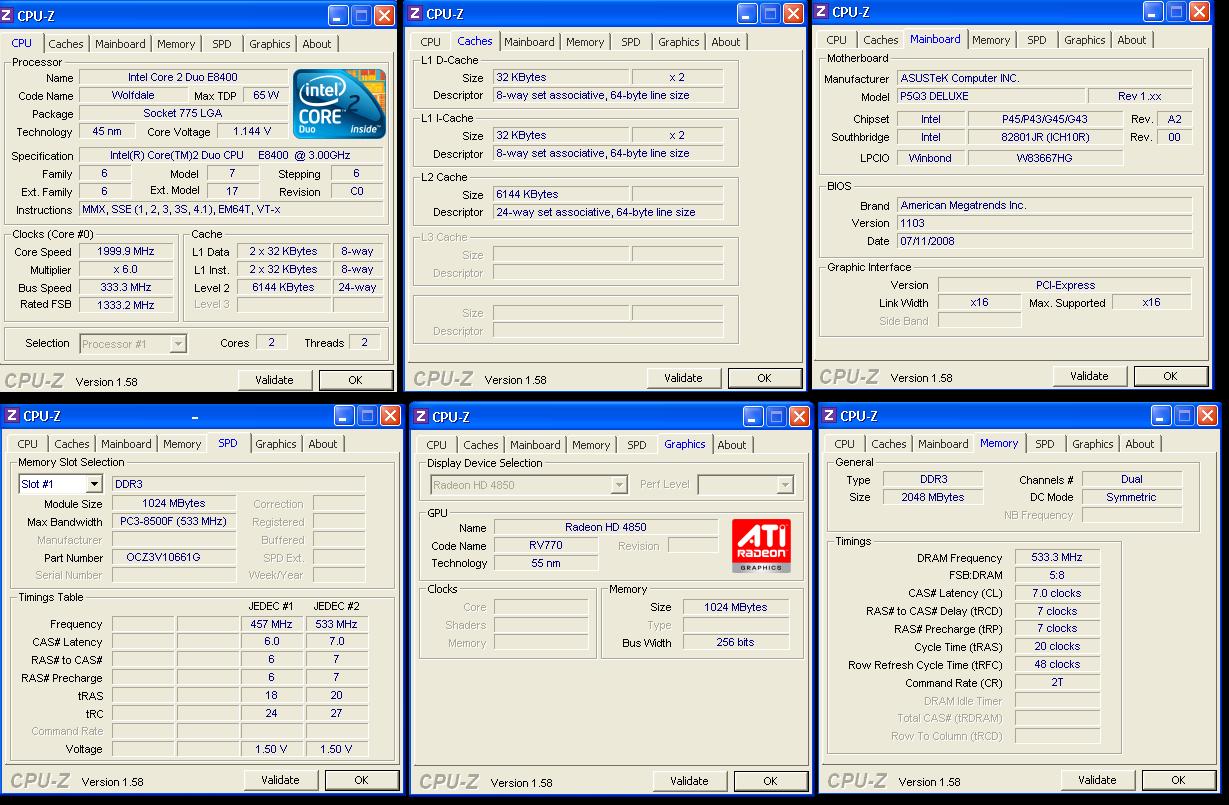Close the CPU-Z window showing Caches tab

793,13
